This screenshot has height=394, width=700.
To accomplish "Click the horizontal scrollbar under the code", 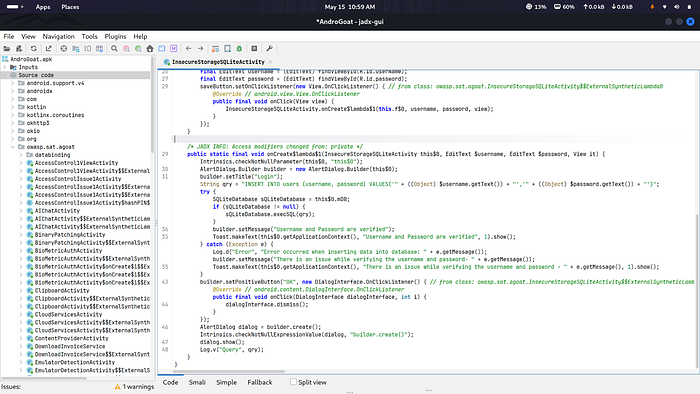I will [x=229, y=371].
